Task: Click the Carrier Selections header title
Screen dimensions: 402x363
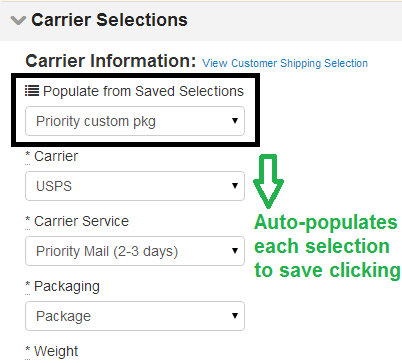Action: pyautogui.click(x=109, y=20)
